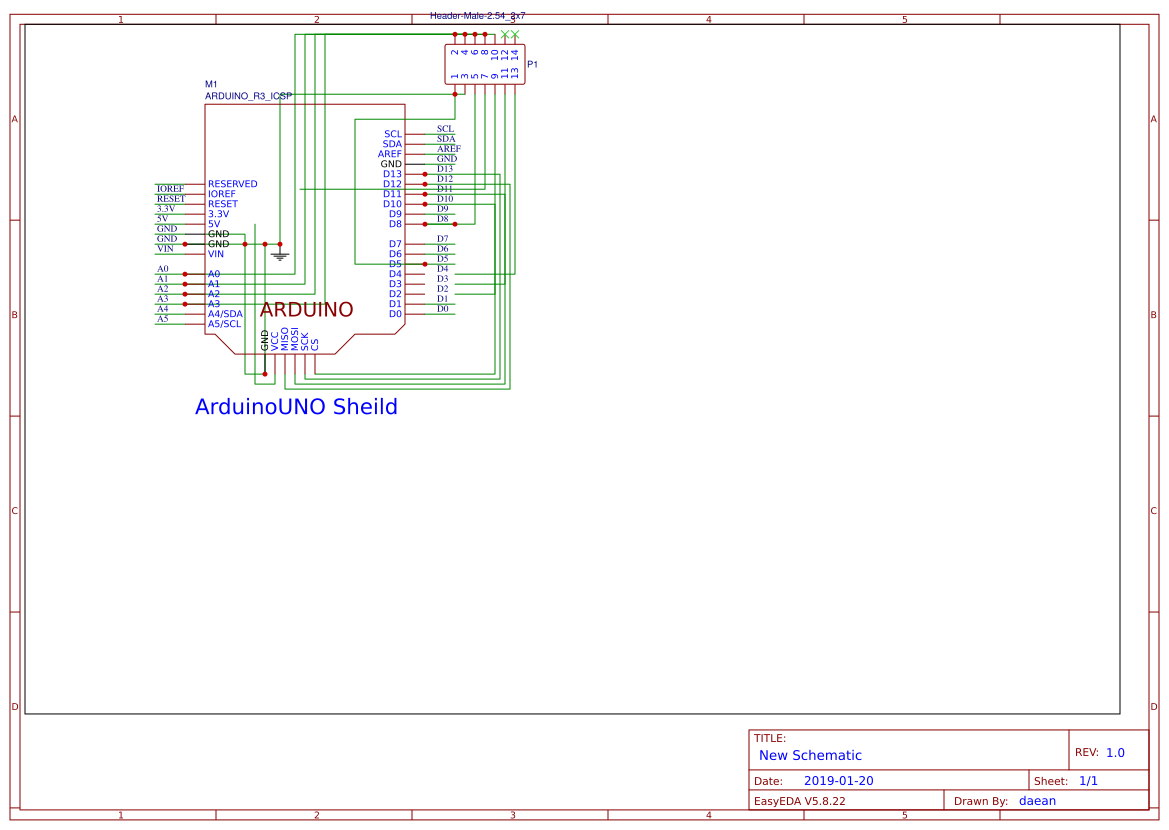Select the ground symbol below the GND net
This screenshot has height=830, width=1169.
280,255
